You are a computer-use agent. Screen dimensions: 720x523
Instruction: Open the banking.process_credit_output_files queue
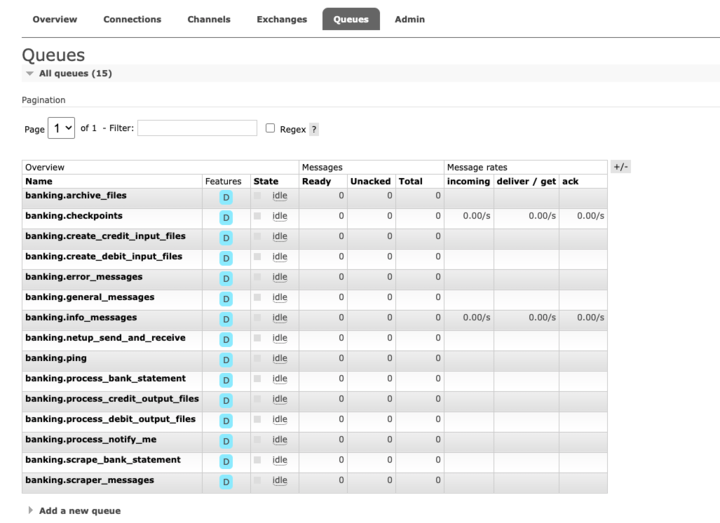pos(112,399)
